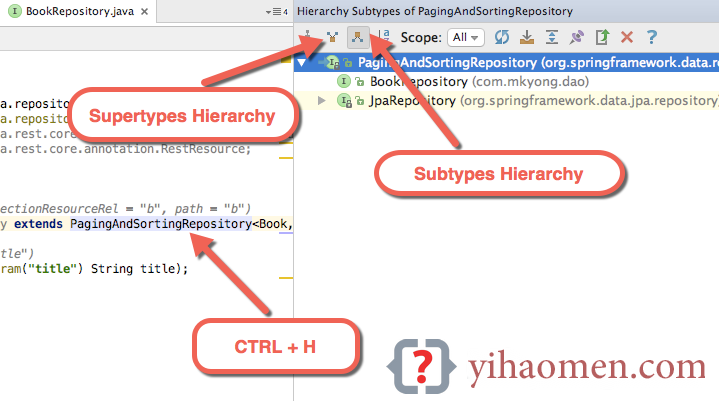Viewport: 719px width, 401px height.
Task: Switch to the BookRepository.java editor tab
Action: coord(80,11)
